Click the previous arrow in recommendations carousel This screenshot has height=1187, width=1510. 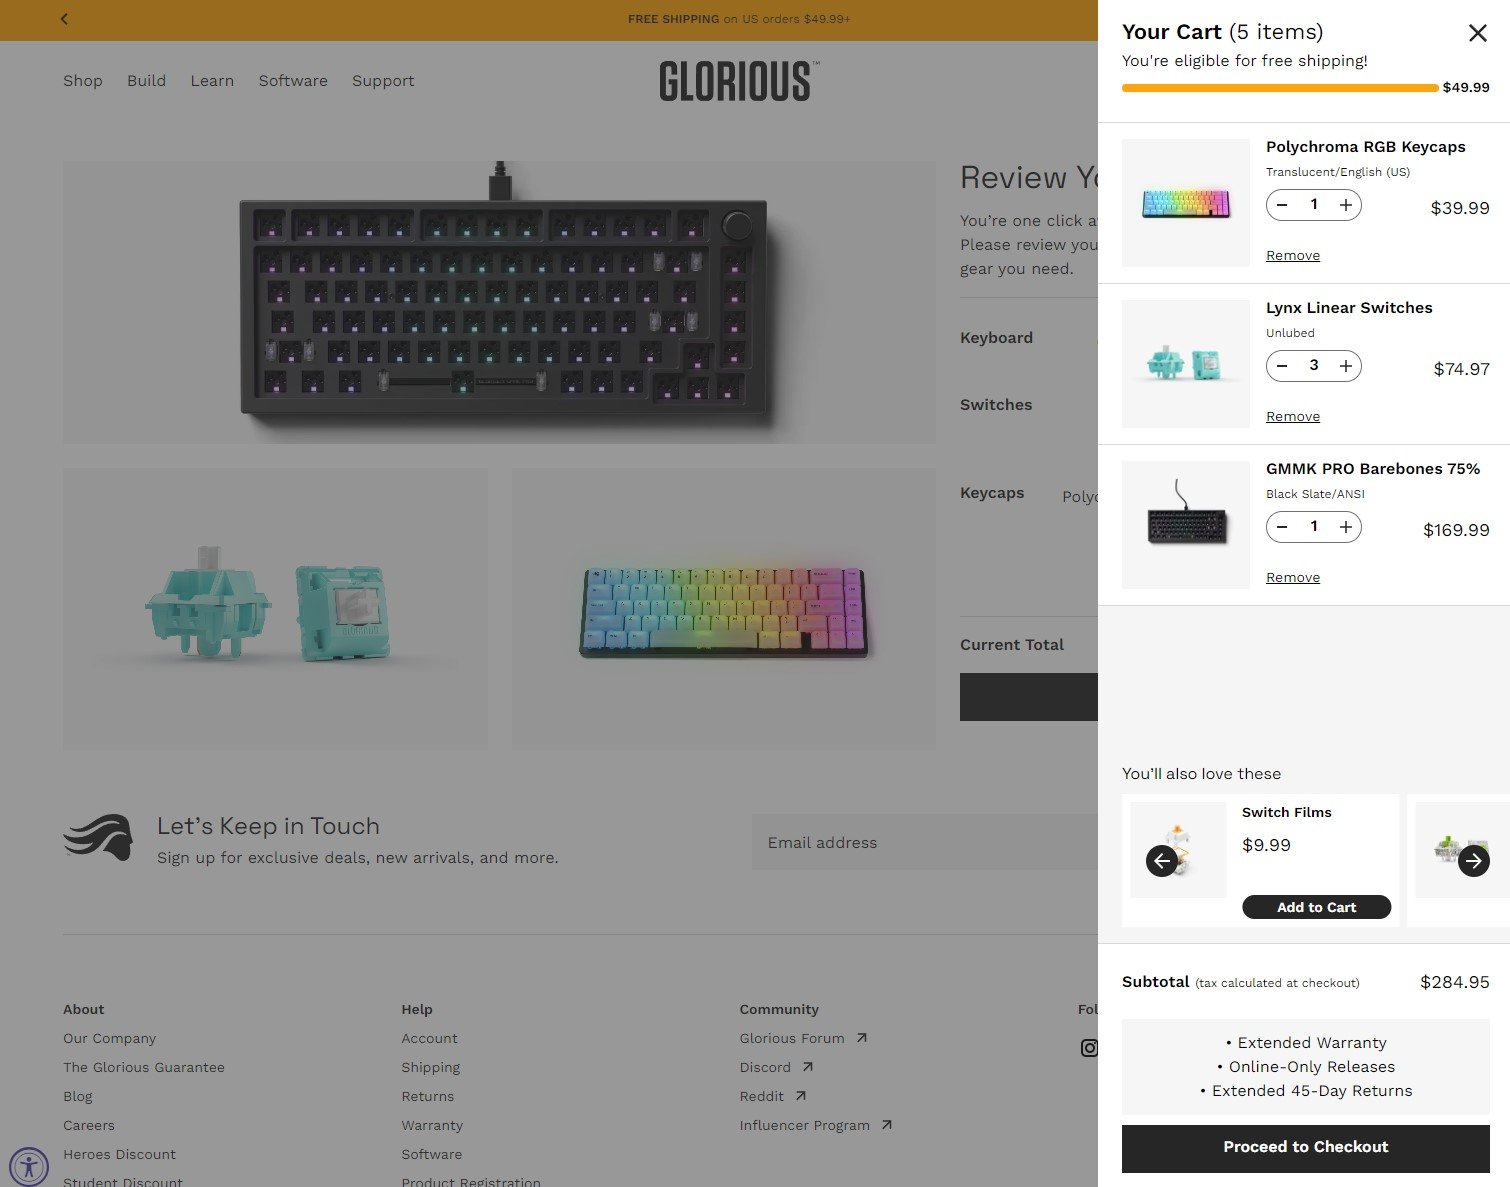pos(1161,861)
